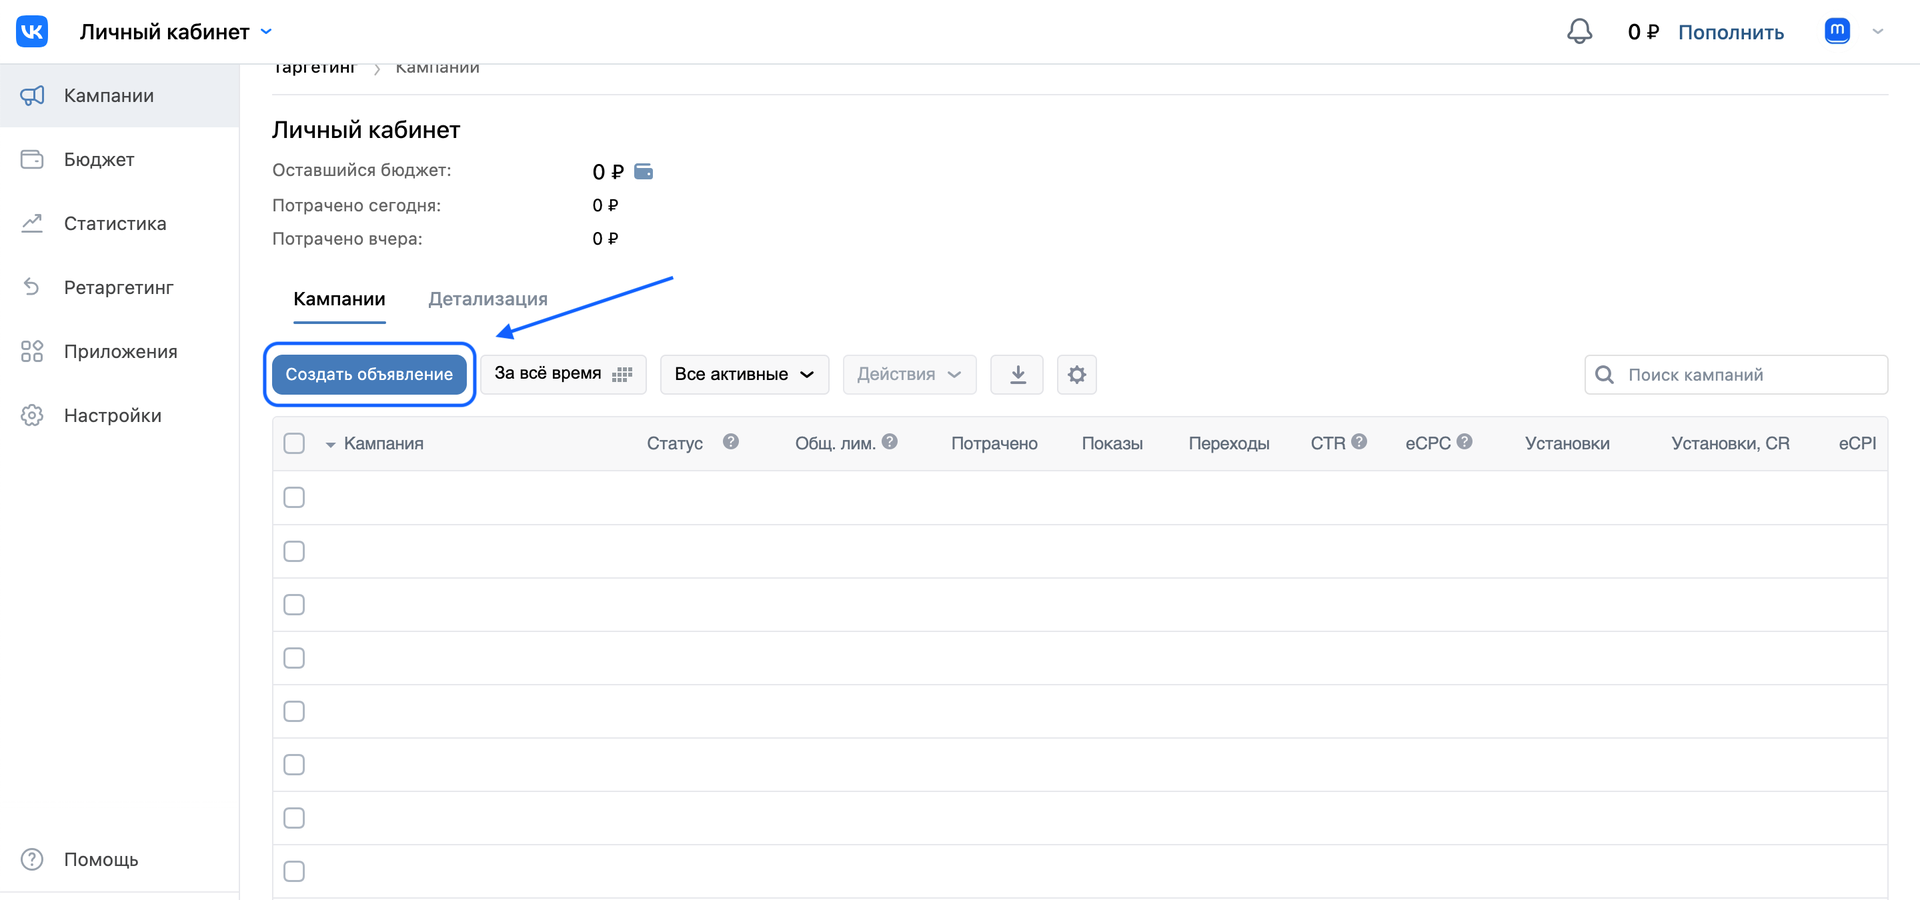Click the eCPC help question icon
1920x900 pixels.
(x=1464, y=442)
